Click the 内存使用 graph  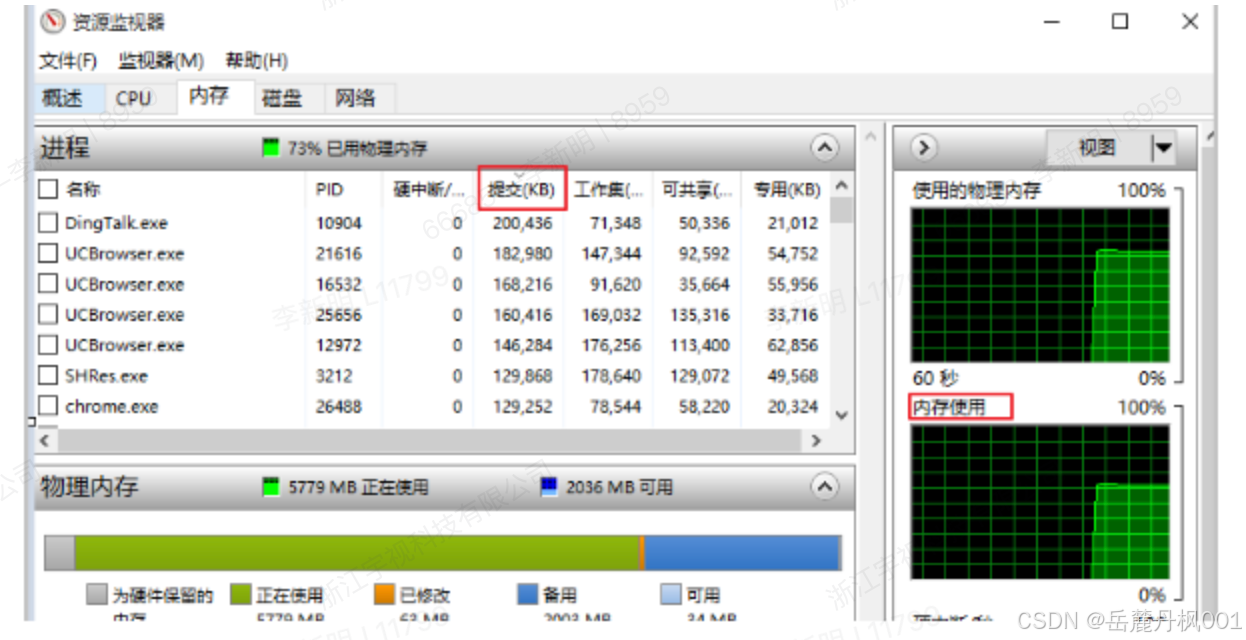click(1039, 502)
